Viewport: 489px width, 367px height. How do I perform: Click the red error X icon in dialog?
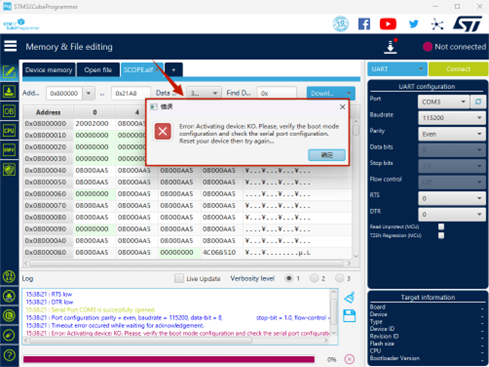(x=163, y=131)
